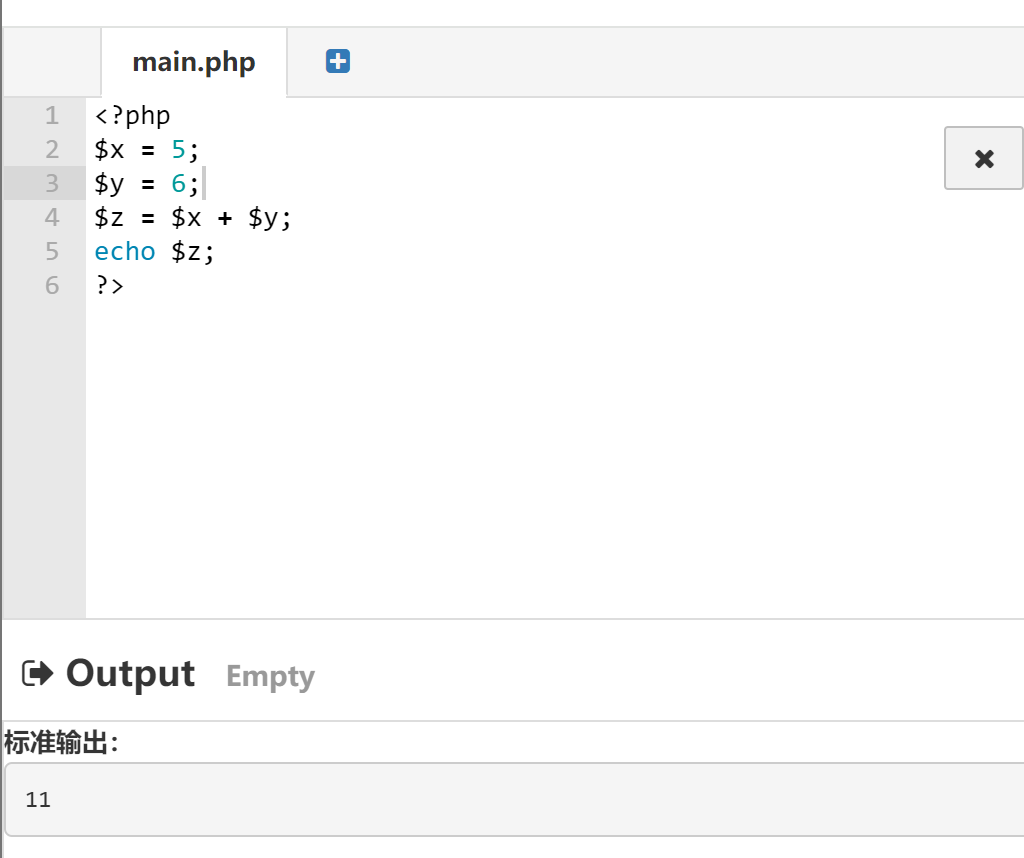
Task: Click the Output heading
Action: [x=131, y=673]
